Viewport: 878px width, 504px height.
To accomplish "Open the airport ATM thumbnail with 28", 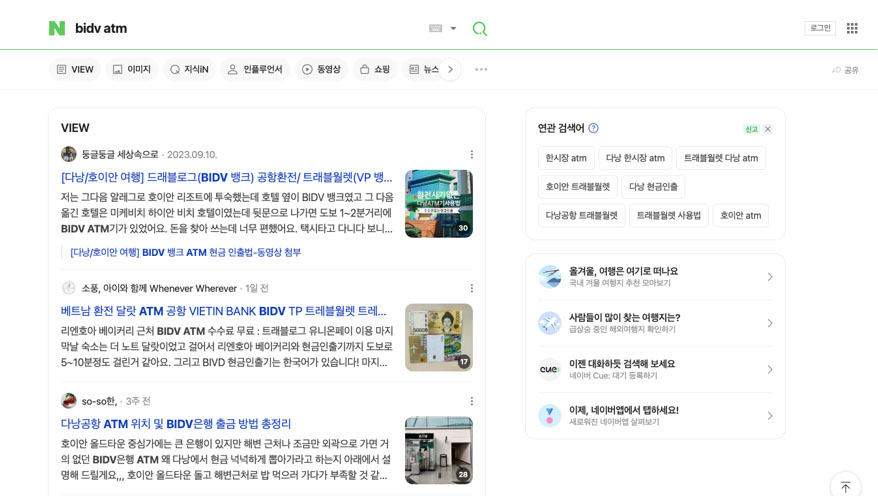I will (438, 450).
